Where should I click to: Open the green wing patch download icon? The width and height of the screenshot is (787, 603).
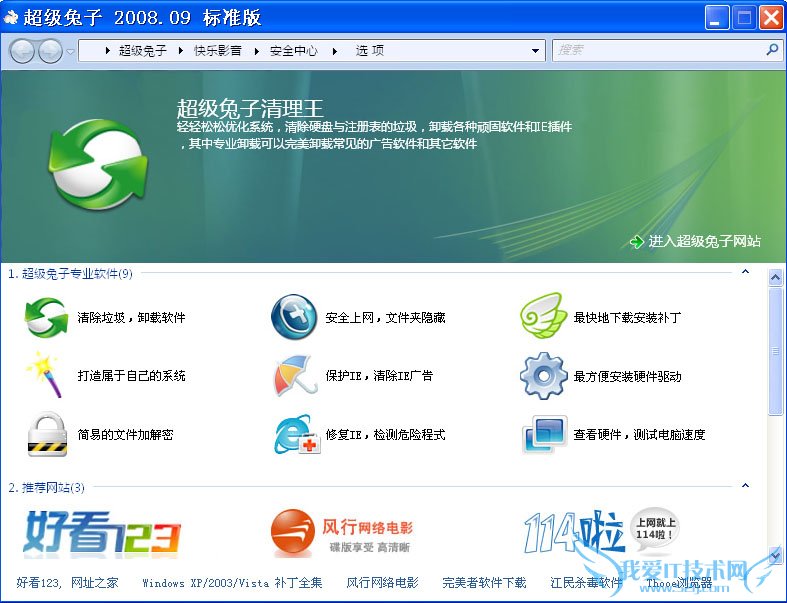click(x=542, y=316)
